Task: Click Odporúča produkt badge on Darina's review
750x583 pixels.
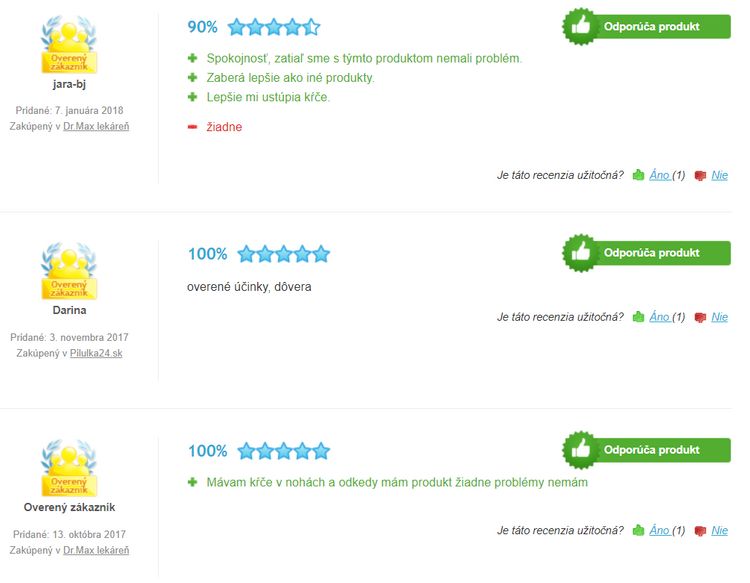Action: click(647, 253)
